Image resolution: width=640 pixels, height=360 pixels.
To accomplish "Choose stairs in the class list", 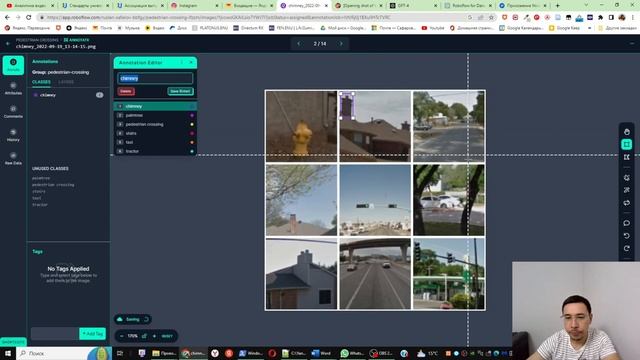I will pos(155,133).
